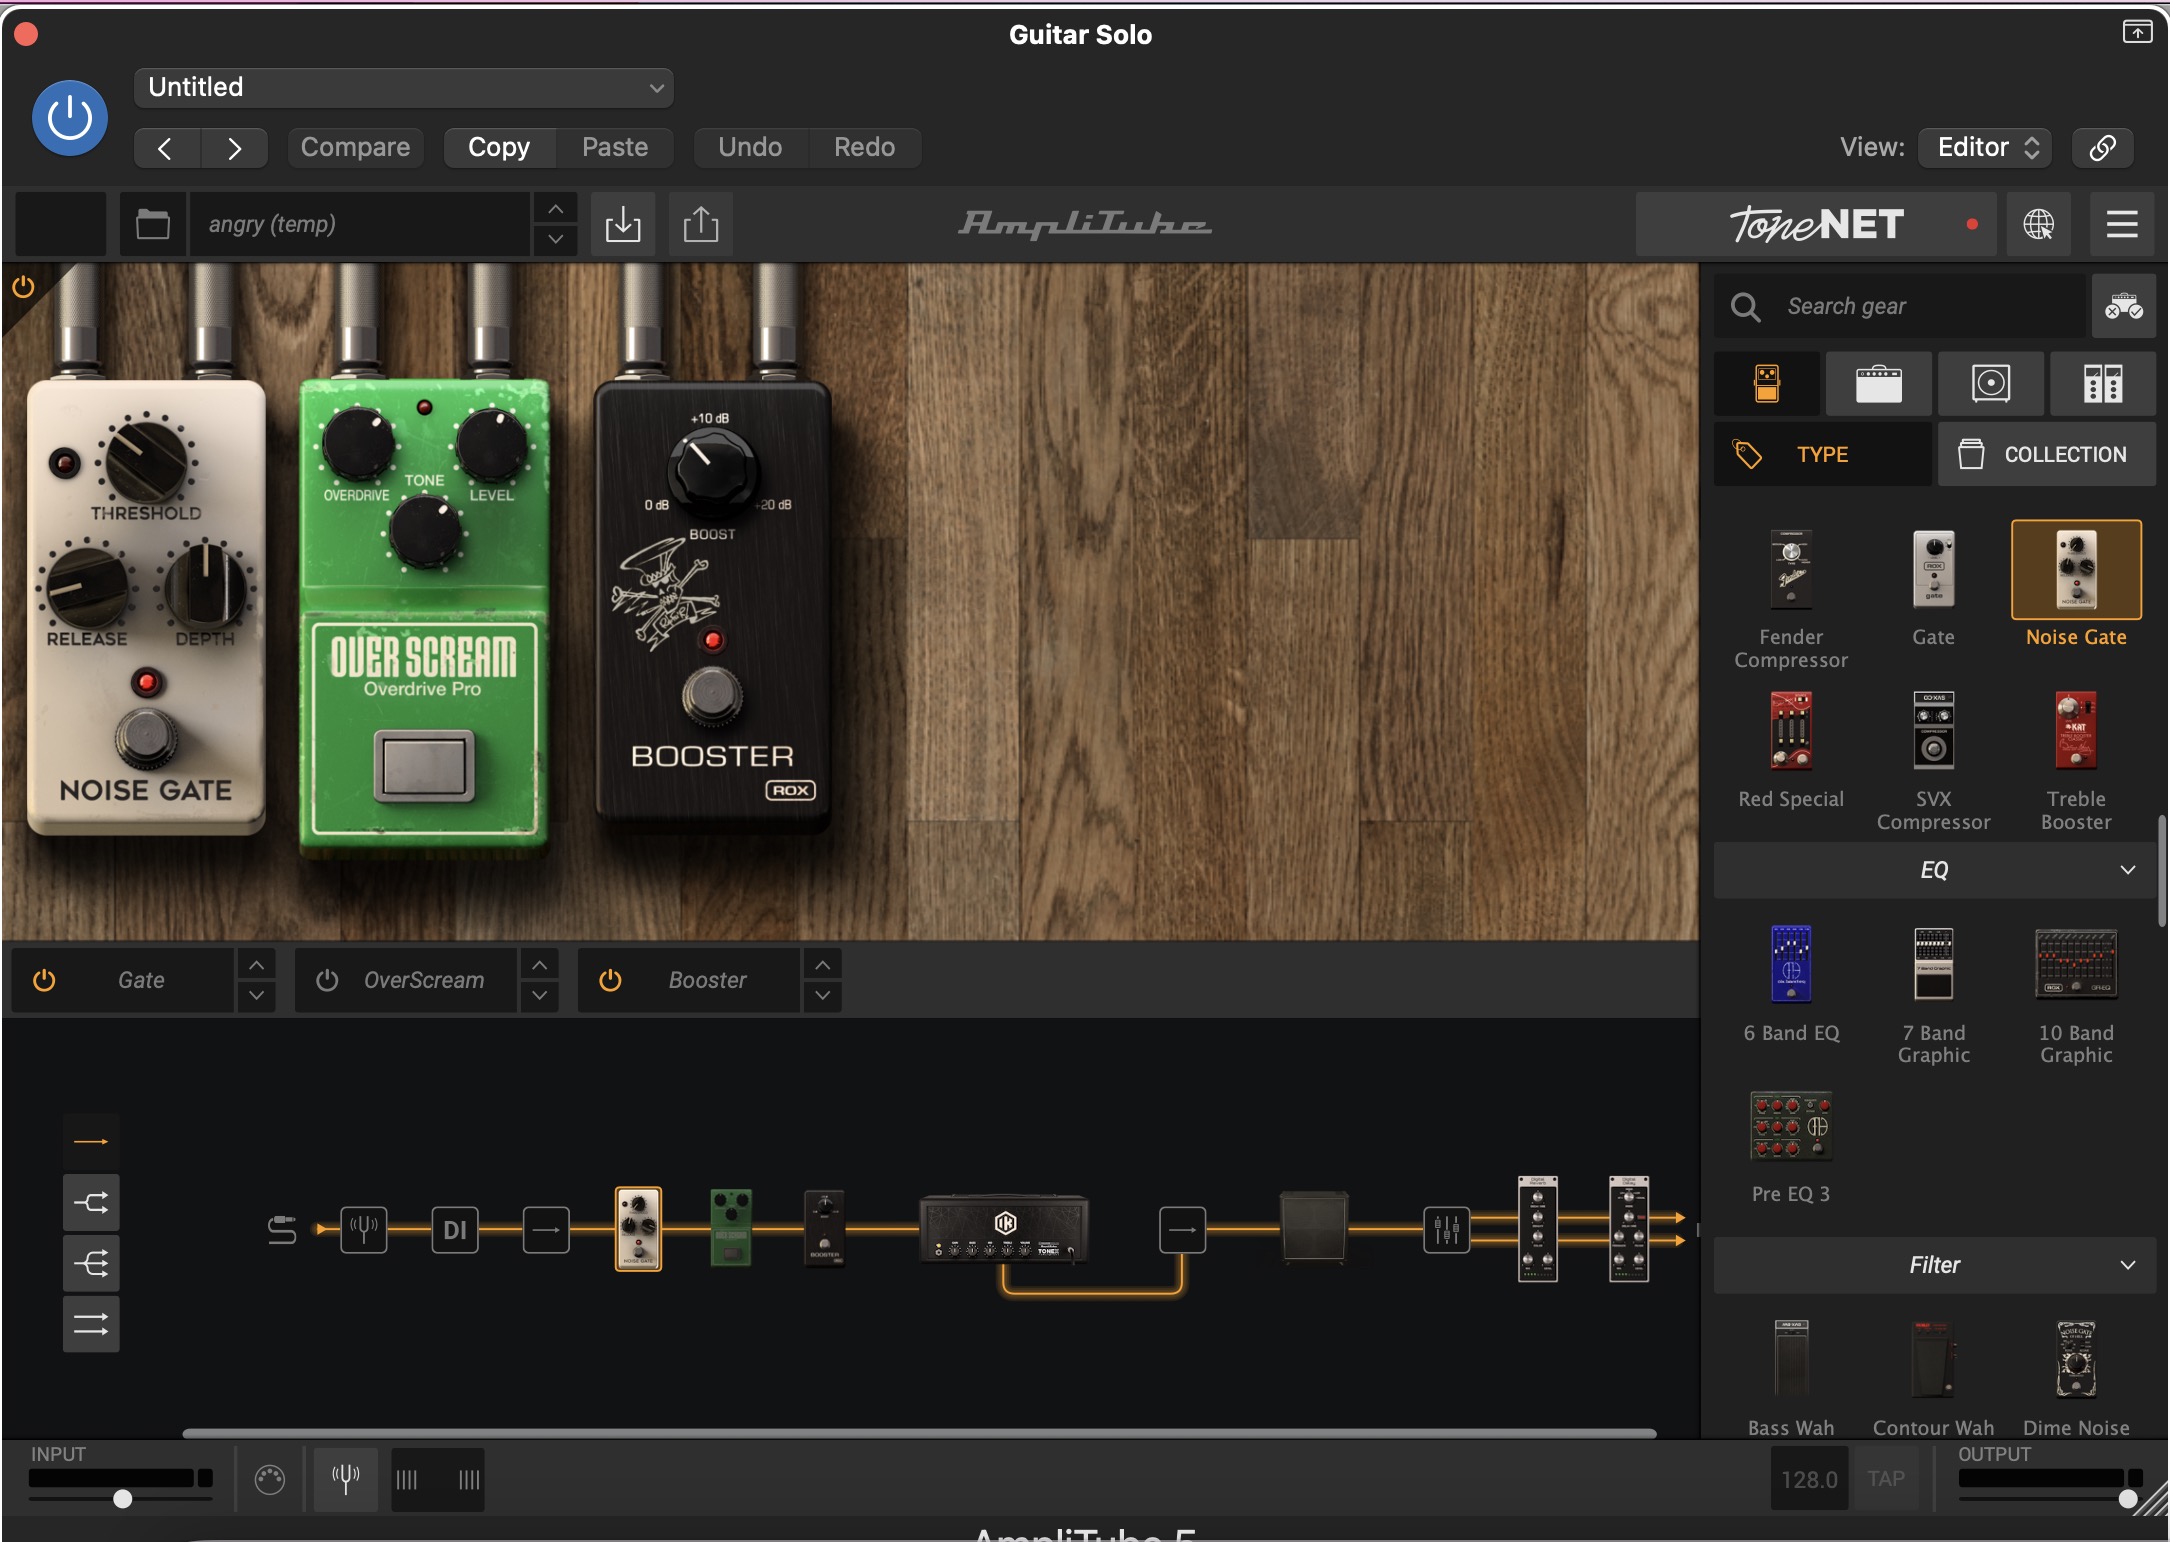Select the Booster pedal in signal chain
The width and height of the screenshot is (2170, 1542).
pyautogui.click(x=825, y=1228)
